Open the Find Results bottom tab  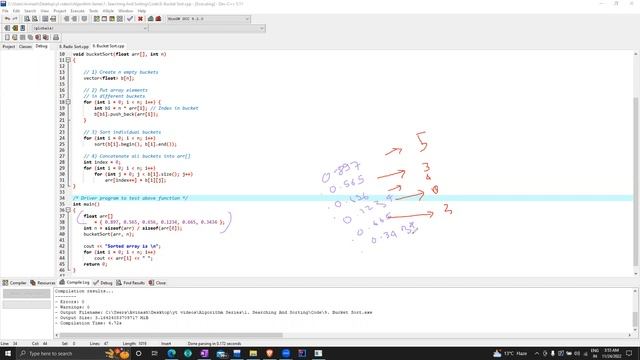[131, 282]
